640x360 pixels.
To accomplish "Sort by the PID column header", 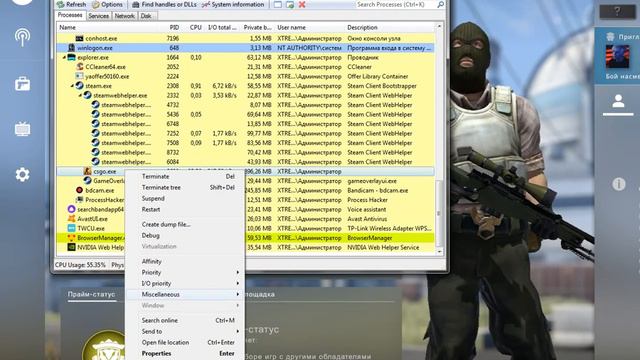I will coord(174,27).
